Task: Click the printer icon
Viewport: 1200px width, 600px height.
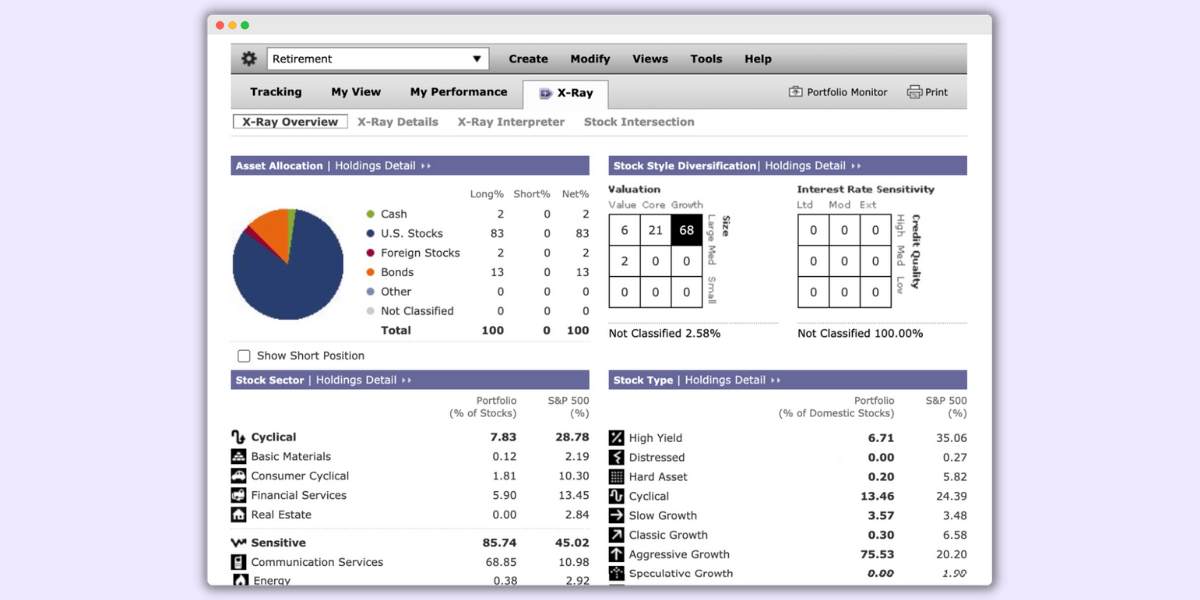Action: (914, 92)
